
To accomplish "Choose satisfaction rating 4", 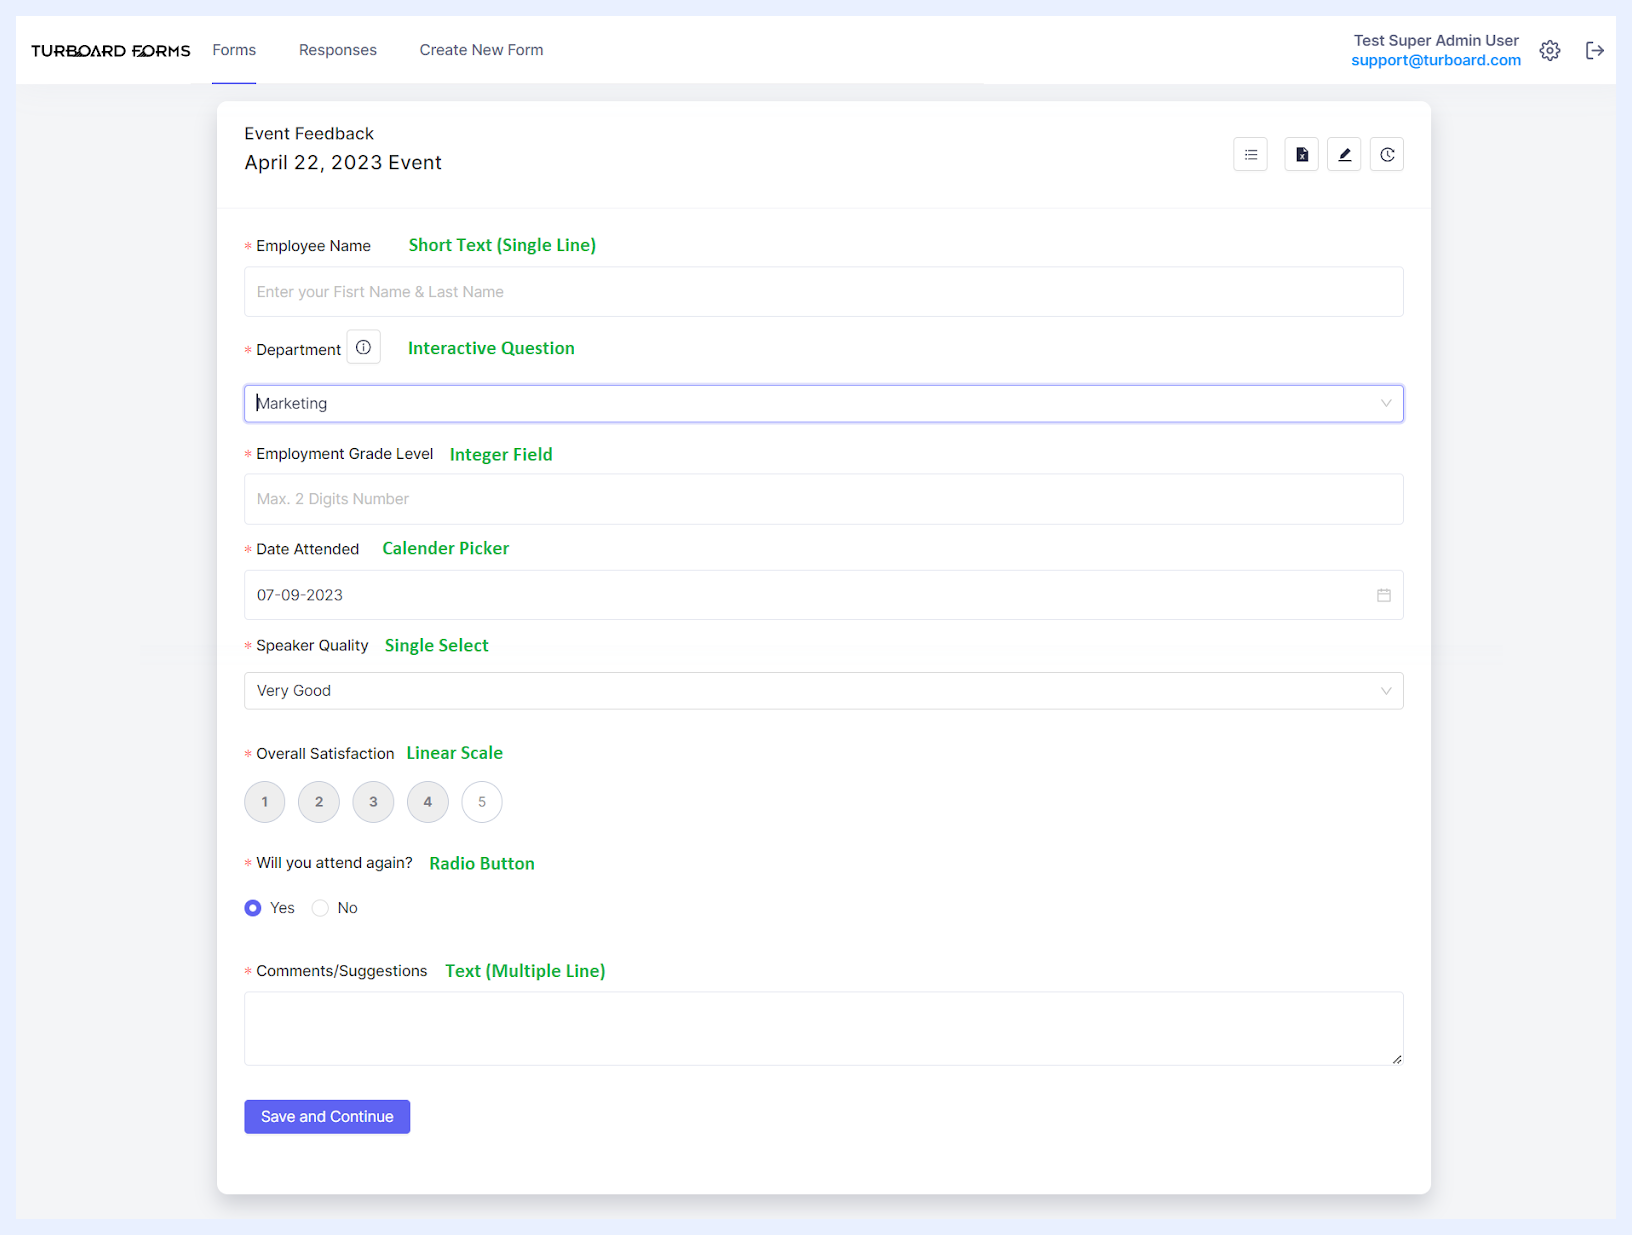I will (428, 802).
